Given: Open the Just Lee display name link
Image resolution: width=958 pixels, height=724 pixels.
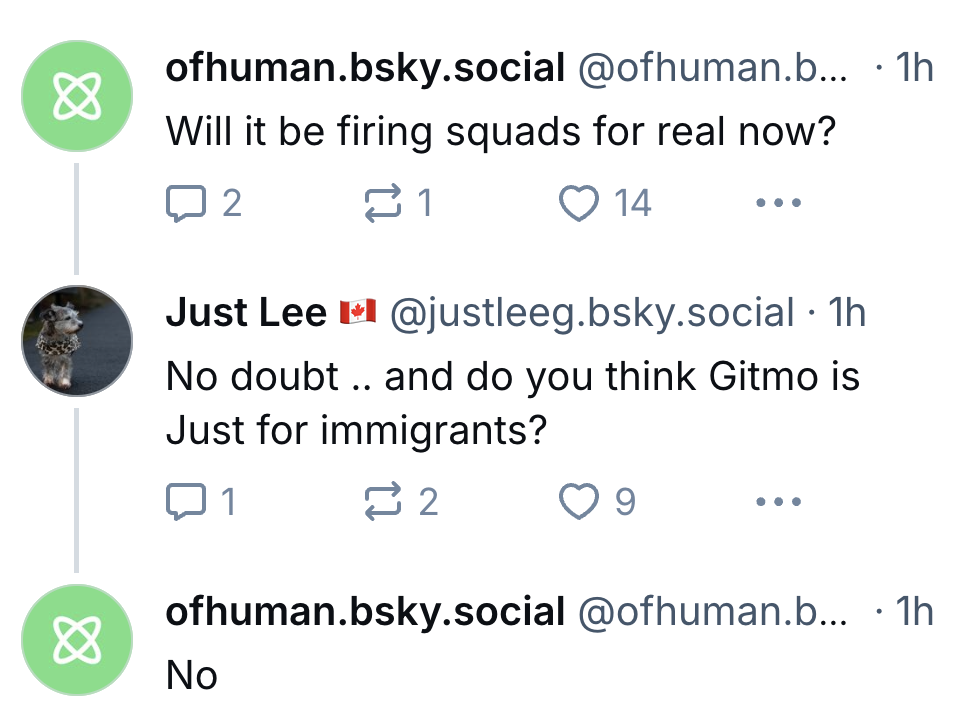Looking at the screenshot, I should point(246,313).
